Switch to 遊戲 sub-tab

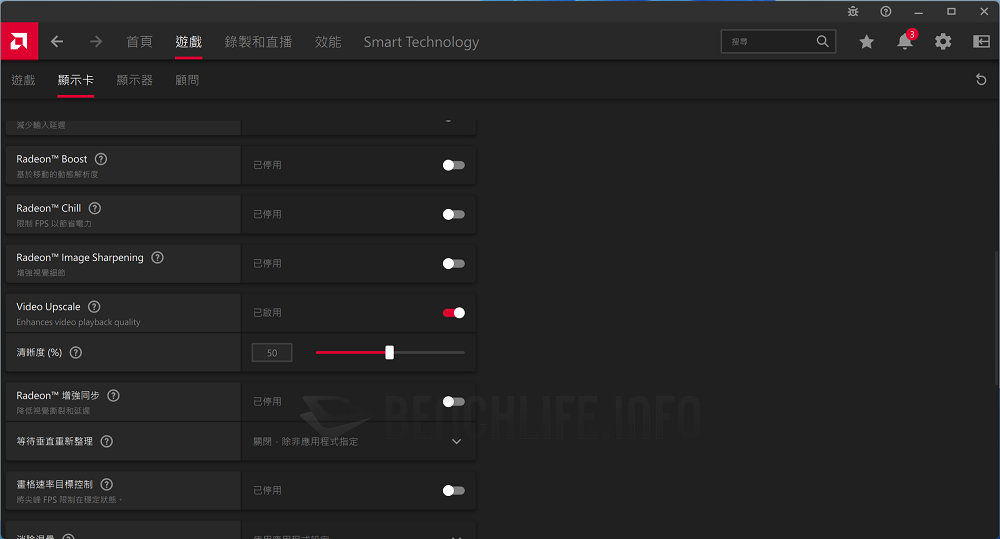click(x=23, y=80)
